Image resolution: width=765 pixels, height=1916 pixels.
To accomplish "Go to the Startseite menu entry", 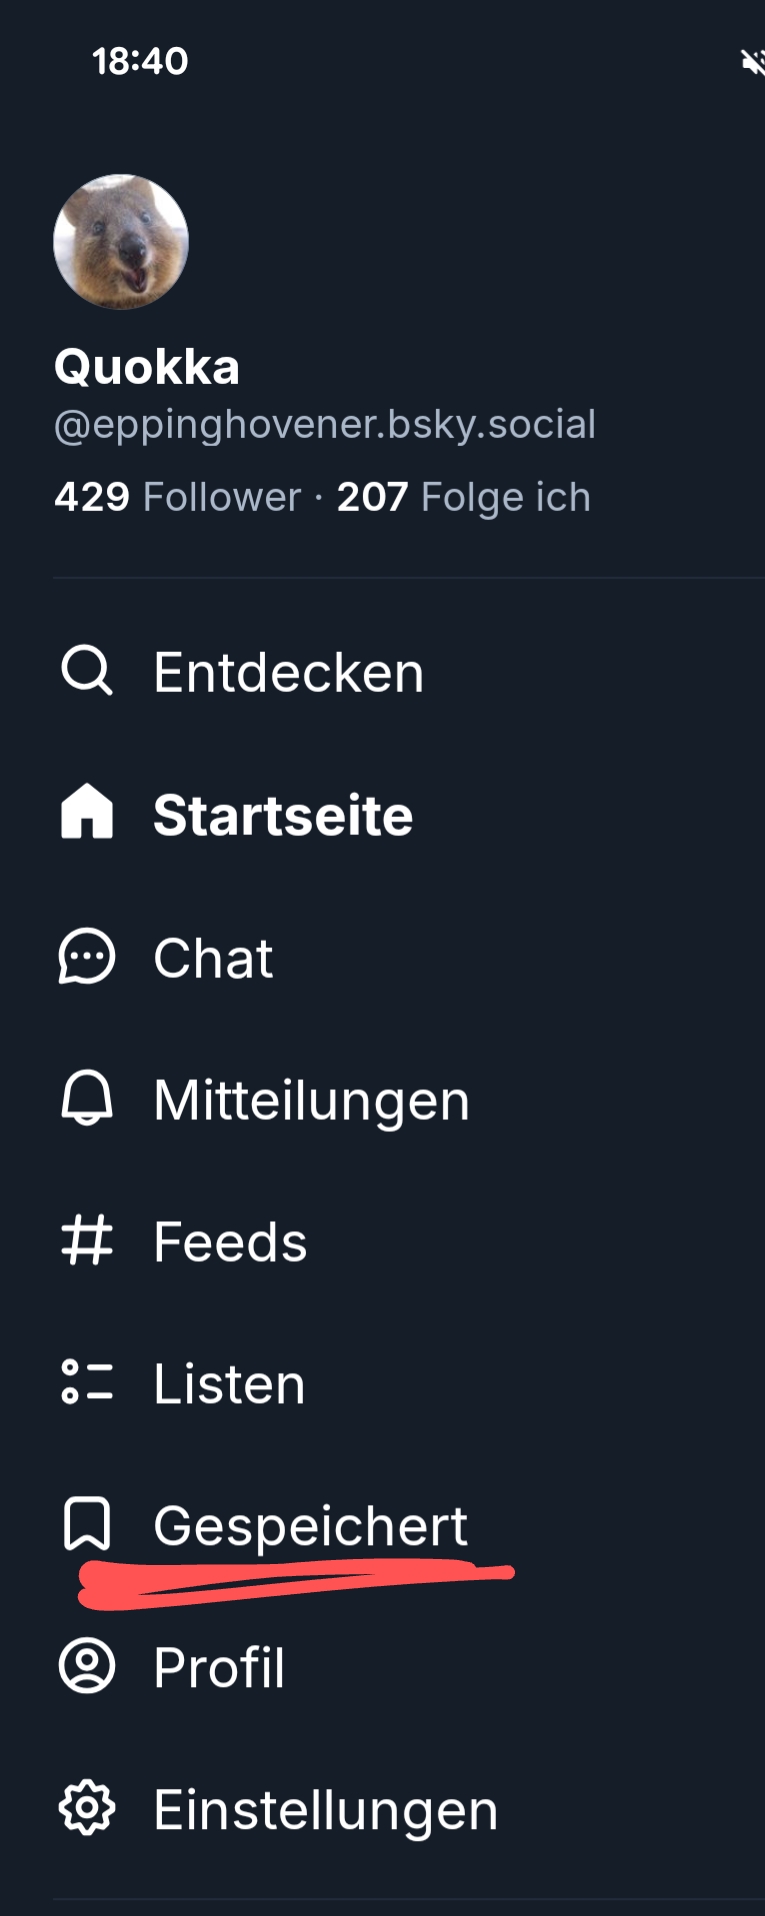I will tap(283, 815).
